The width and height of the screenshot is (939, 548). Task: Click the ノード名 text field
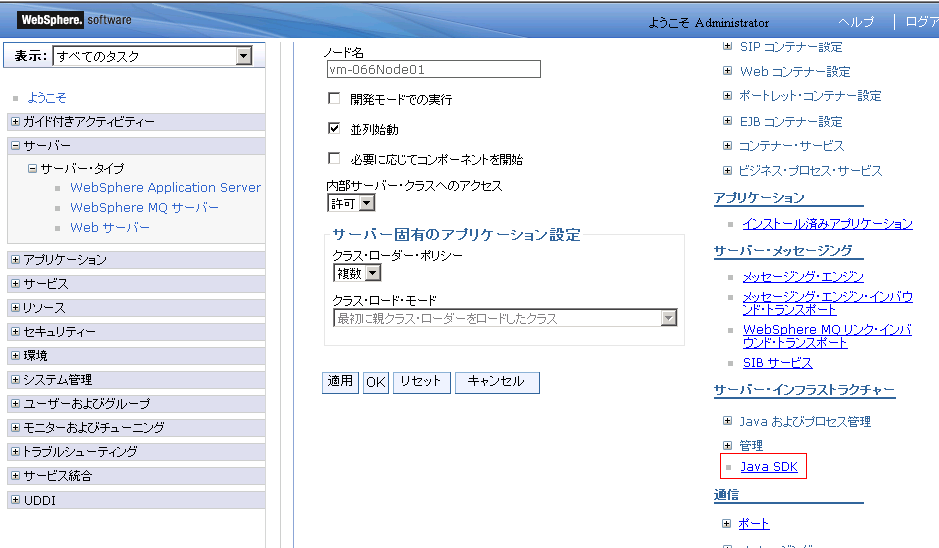point(434,69)
